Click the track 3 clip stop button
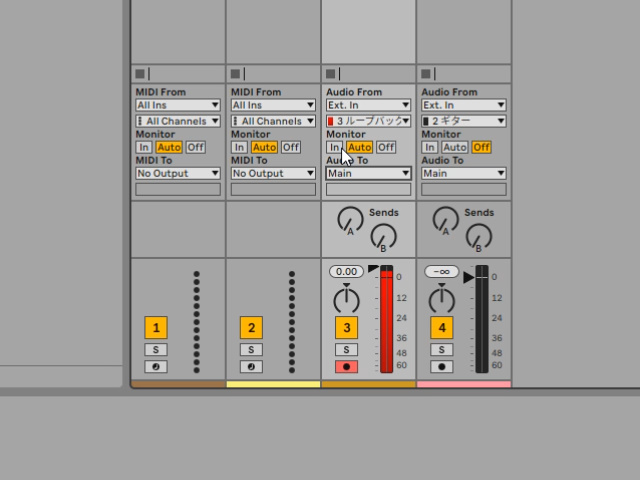640x480 pixels. [x=331, y=74]
